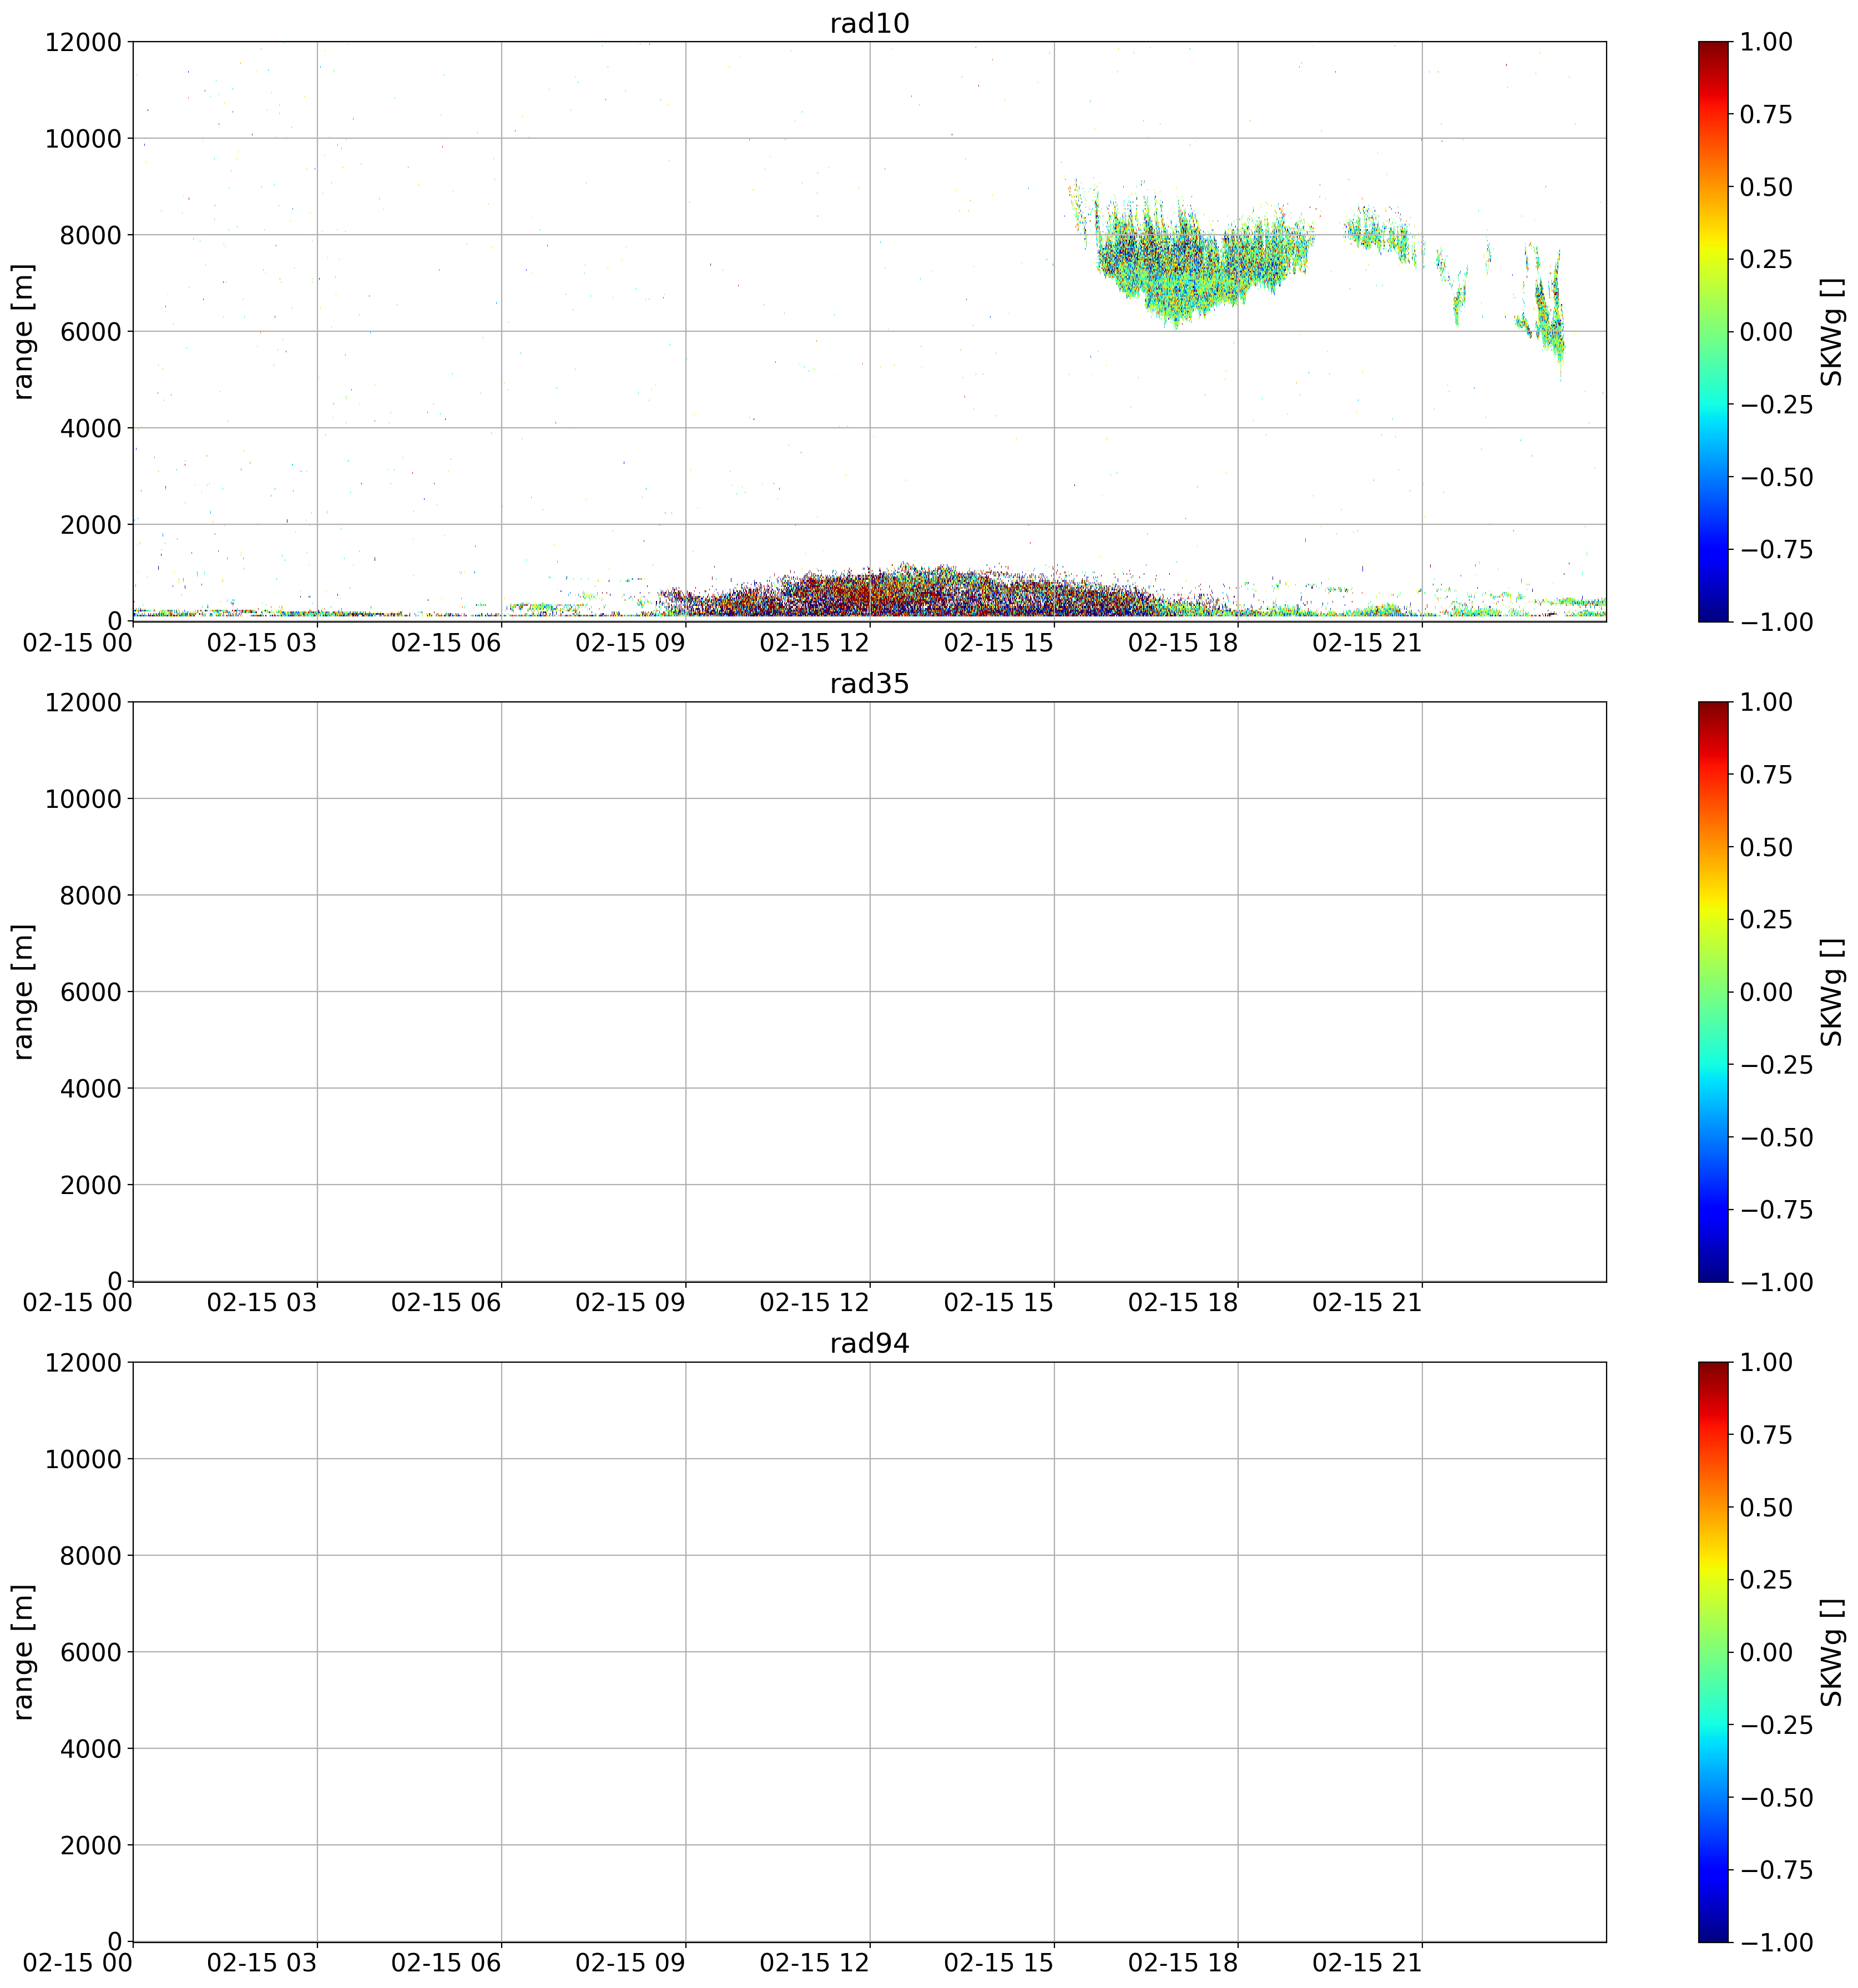
Task: Click the '02-15 21' tick label under rad10
Action: pyautogui.click(x=1367, y=643)
